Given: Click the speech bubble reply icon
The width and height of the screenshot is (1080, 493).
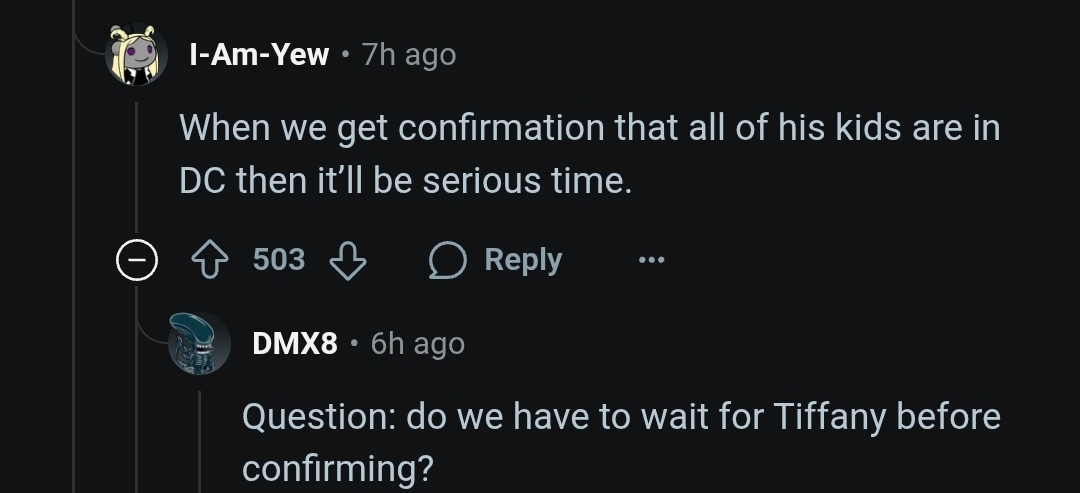Looking at the screenshot, I should tap(448, 261).
